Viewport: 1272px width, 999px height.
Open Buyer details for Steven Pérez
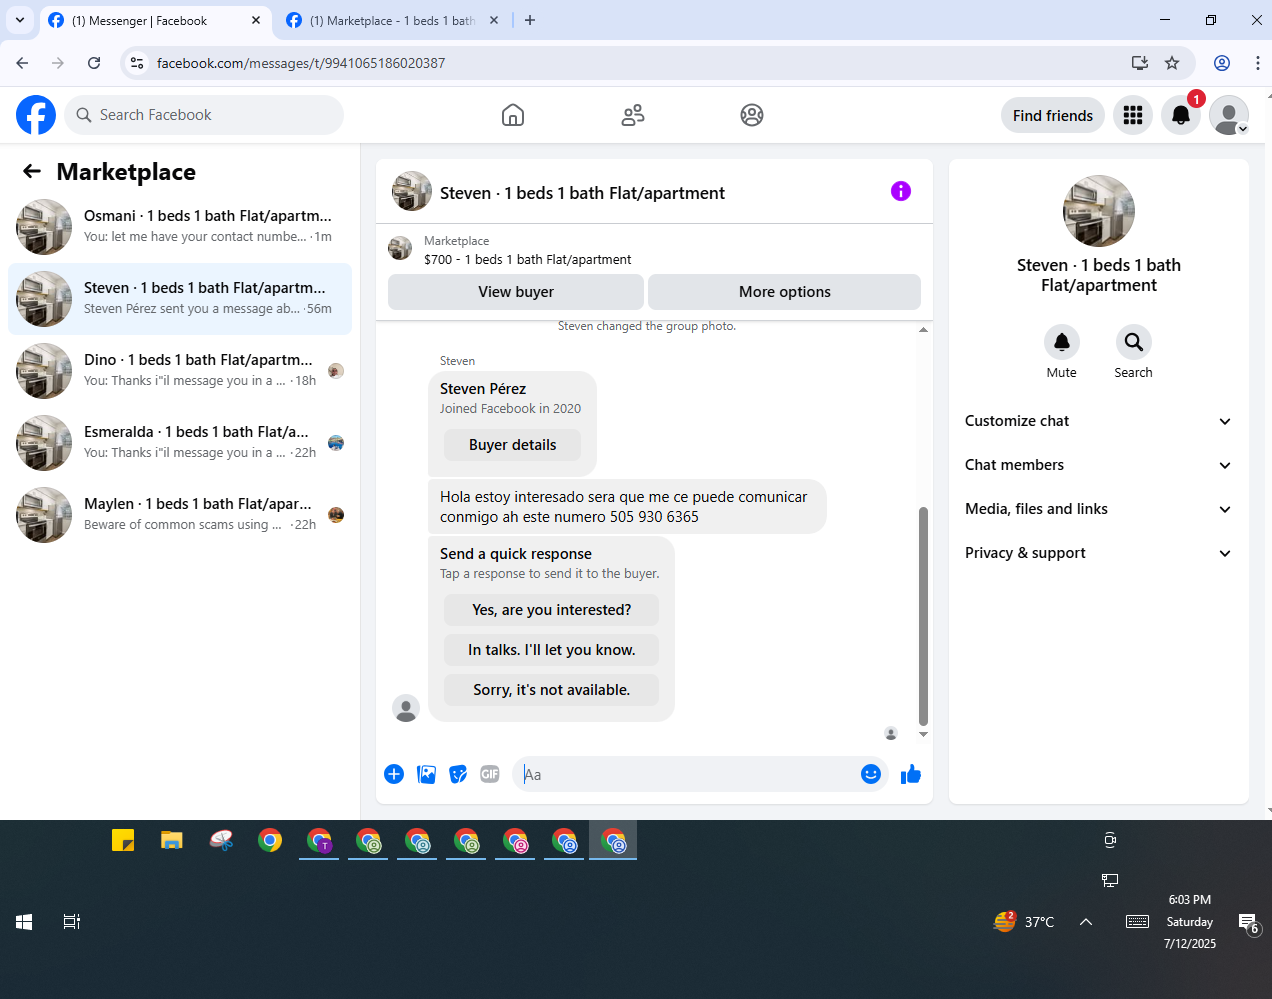513,445
